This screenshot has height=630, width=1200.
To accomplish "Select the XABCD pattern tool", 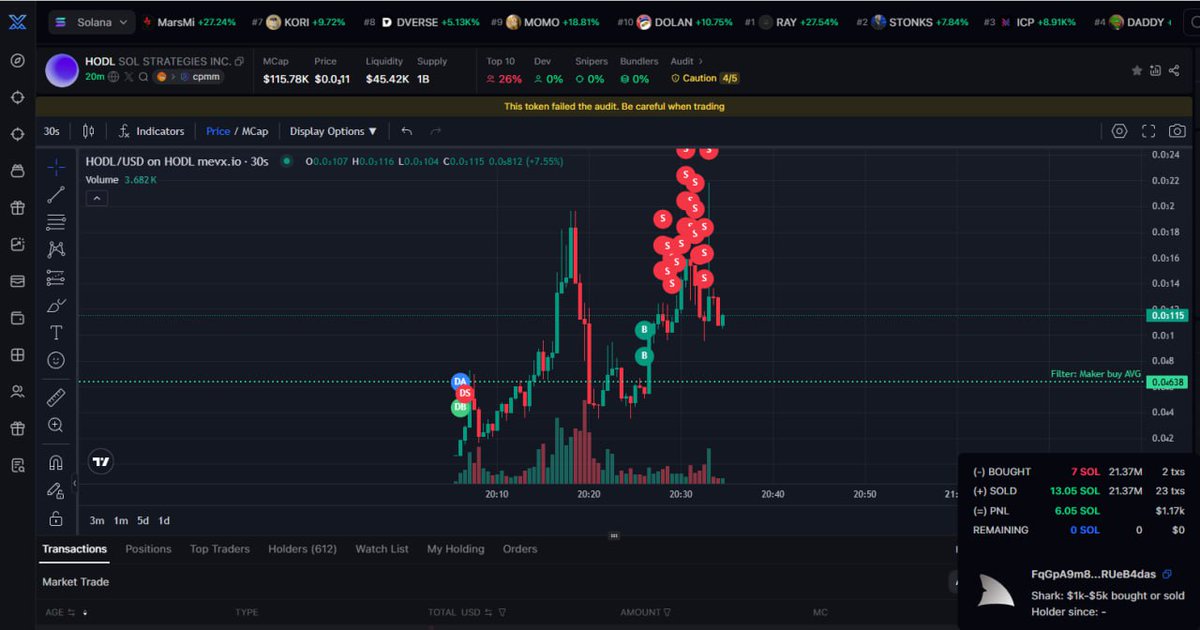I will coord(56,249).
